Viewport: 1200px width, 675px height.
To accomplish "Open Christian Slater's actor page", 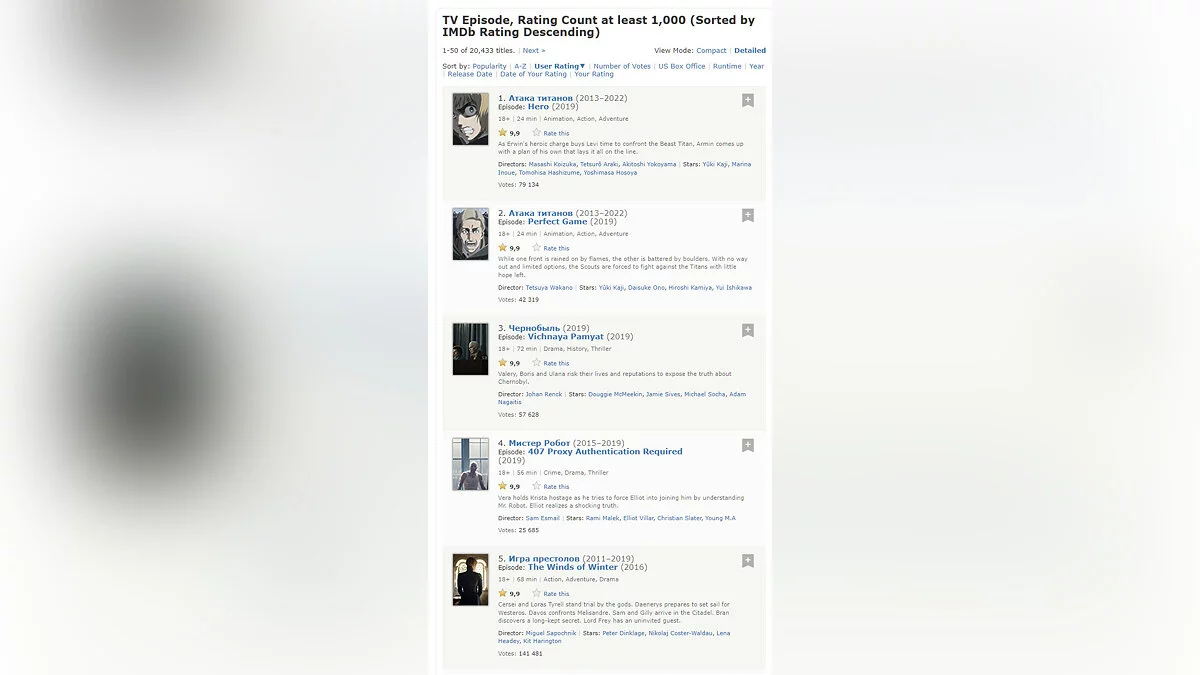I will tap(679, 518).
